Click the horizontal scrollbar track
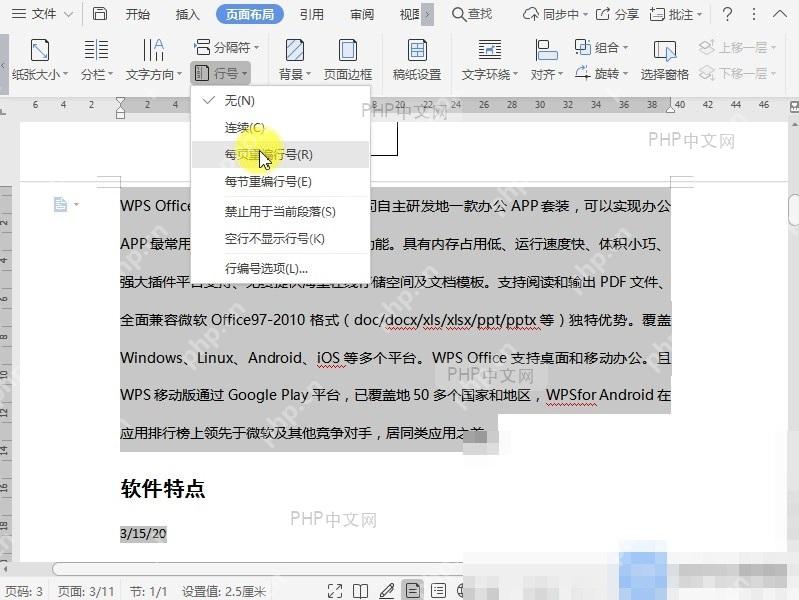Viewport: 799px width, 600px height. [257, 568]
